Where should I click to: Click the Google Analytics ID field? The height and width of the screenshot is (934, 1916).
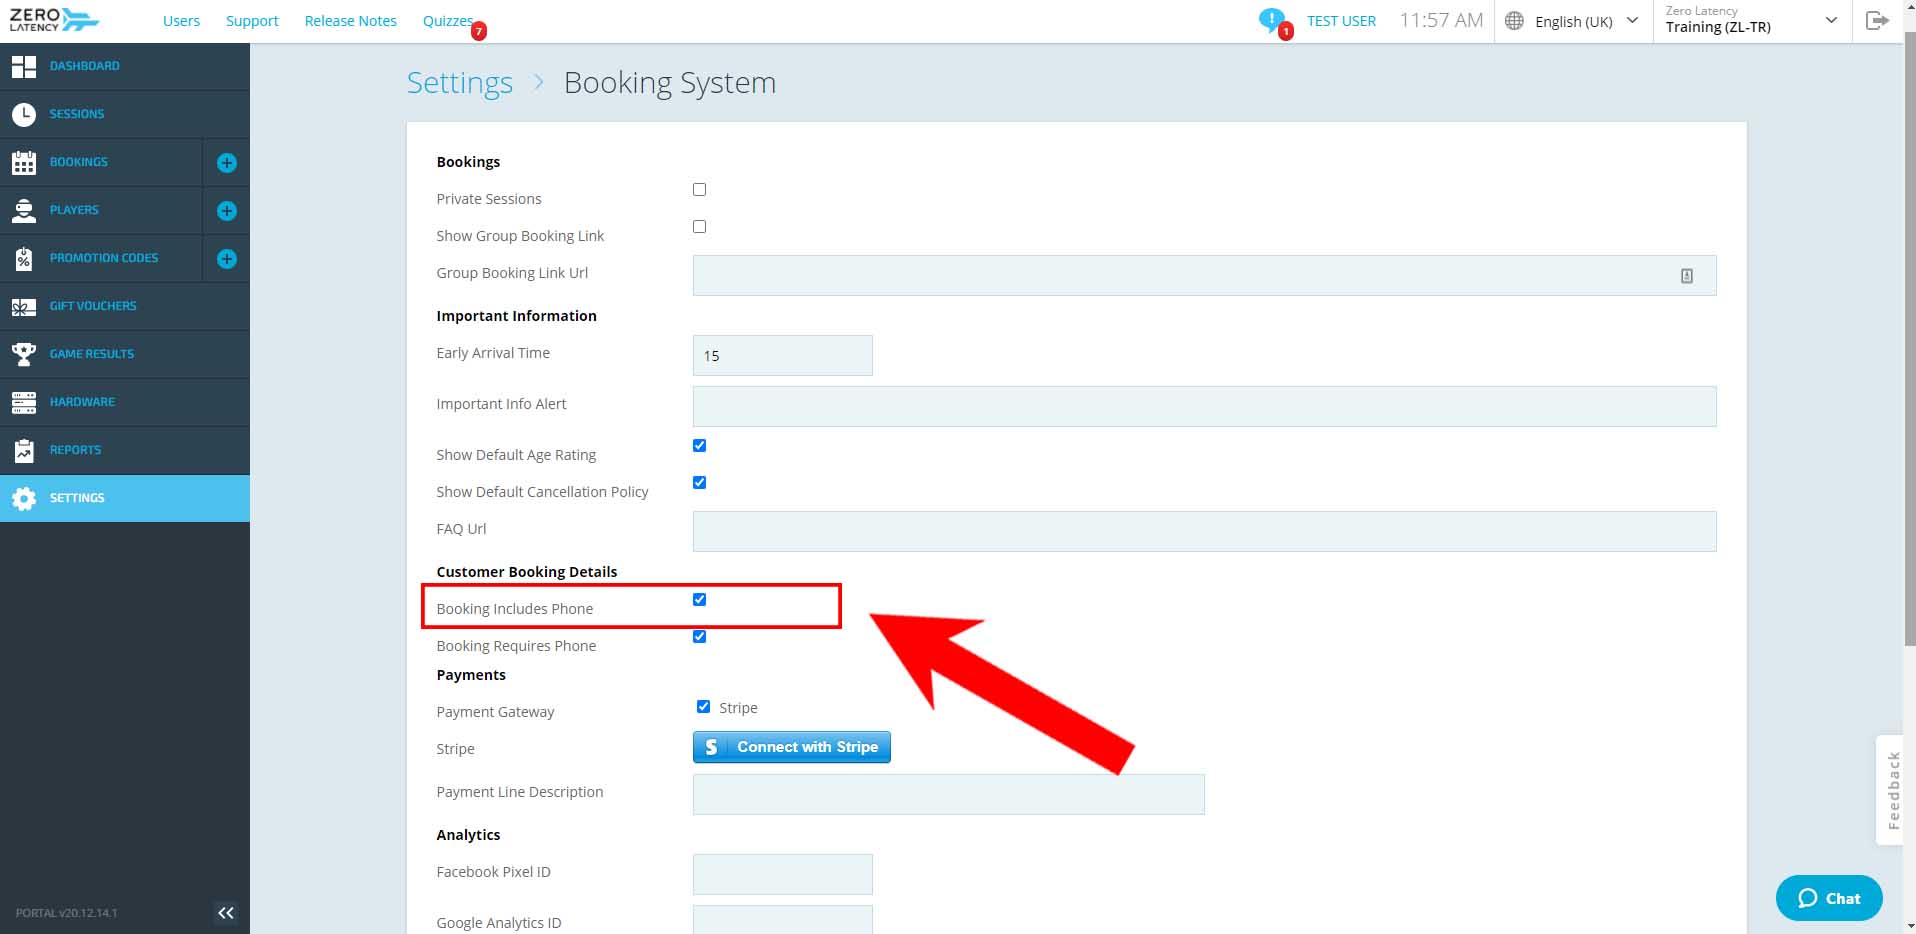(x=782, y=920)
